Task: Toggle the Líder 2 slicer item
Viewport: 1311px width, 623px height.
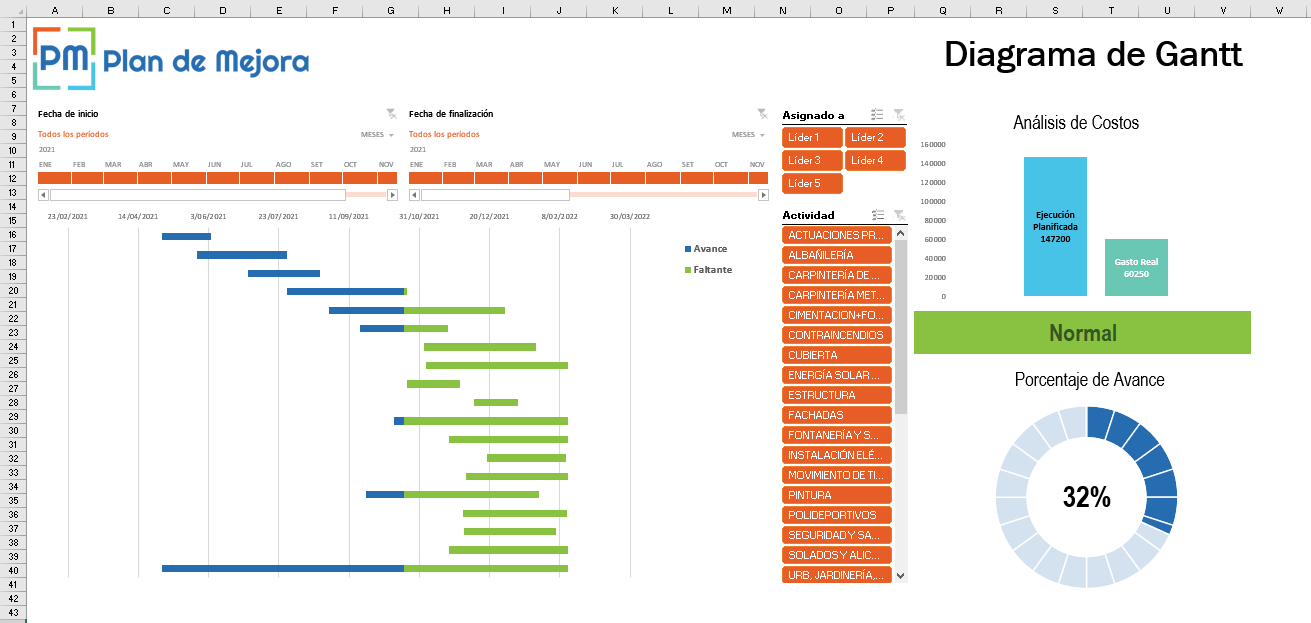Action: coord(875,138)
